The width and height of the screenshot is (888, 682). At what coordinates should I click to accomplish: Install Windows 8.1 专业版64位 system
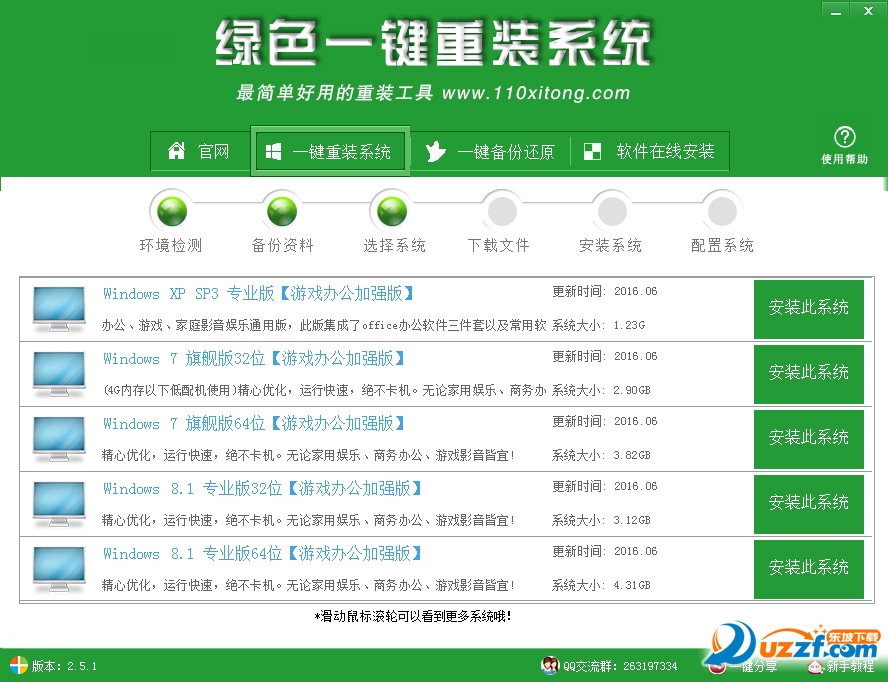809,569
